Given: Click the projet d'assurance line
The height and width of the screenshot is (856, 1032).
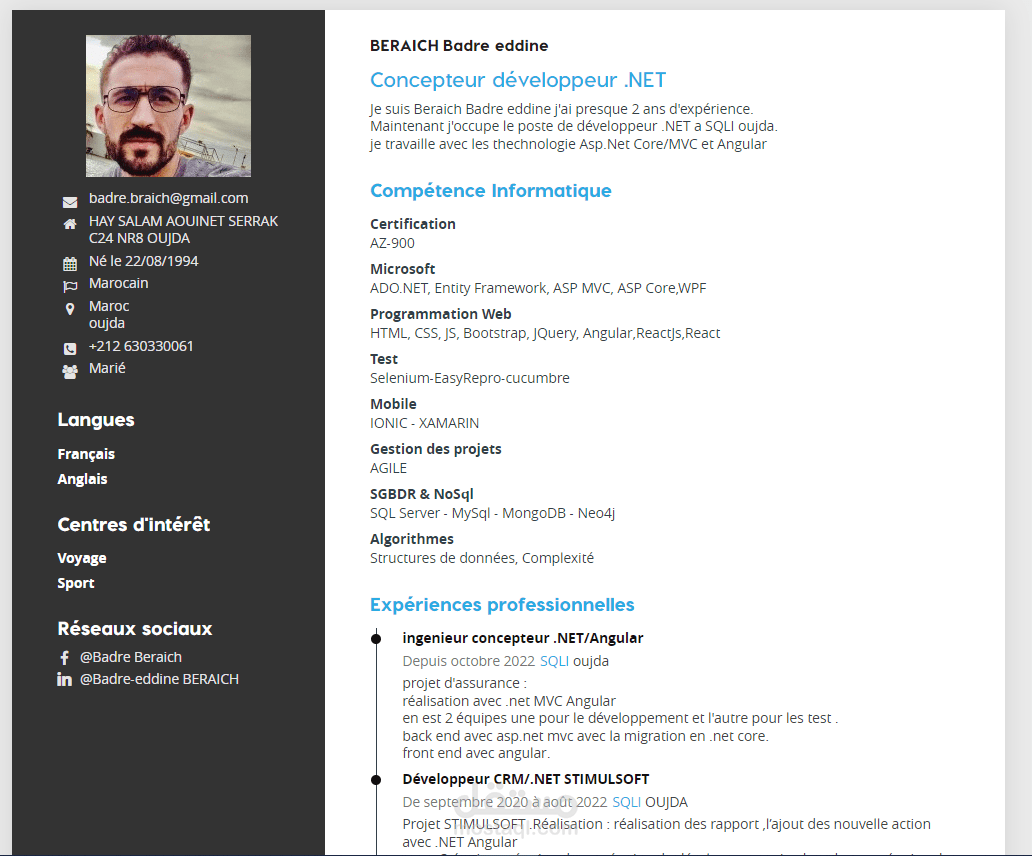Looking at the screenshot, I should click(x=465, y=683).
